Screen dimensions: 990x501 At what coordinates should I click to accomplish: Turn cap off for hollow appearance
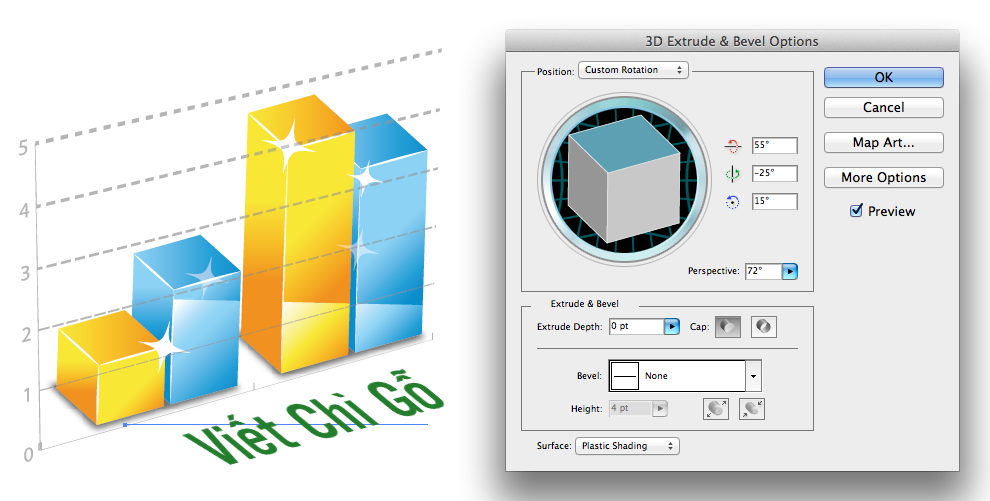(x=764, y=327)
